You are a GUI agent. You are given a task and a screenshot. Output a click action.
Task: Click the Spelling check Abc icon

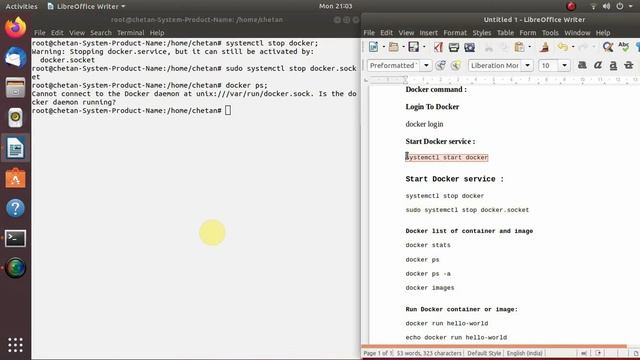tap(623, 47)
